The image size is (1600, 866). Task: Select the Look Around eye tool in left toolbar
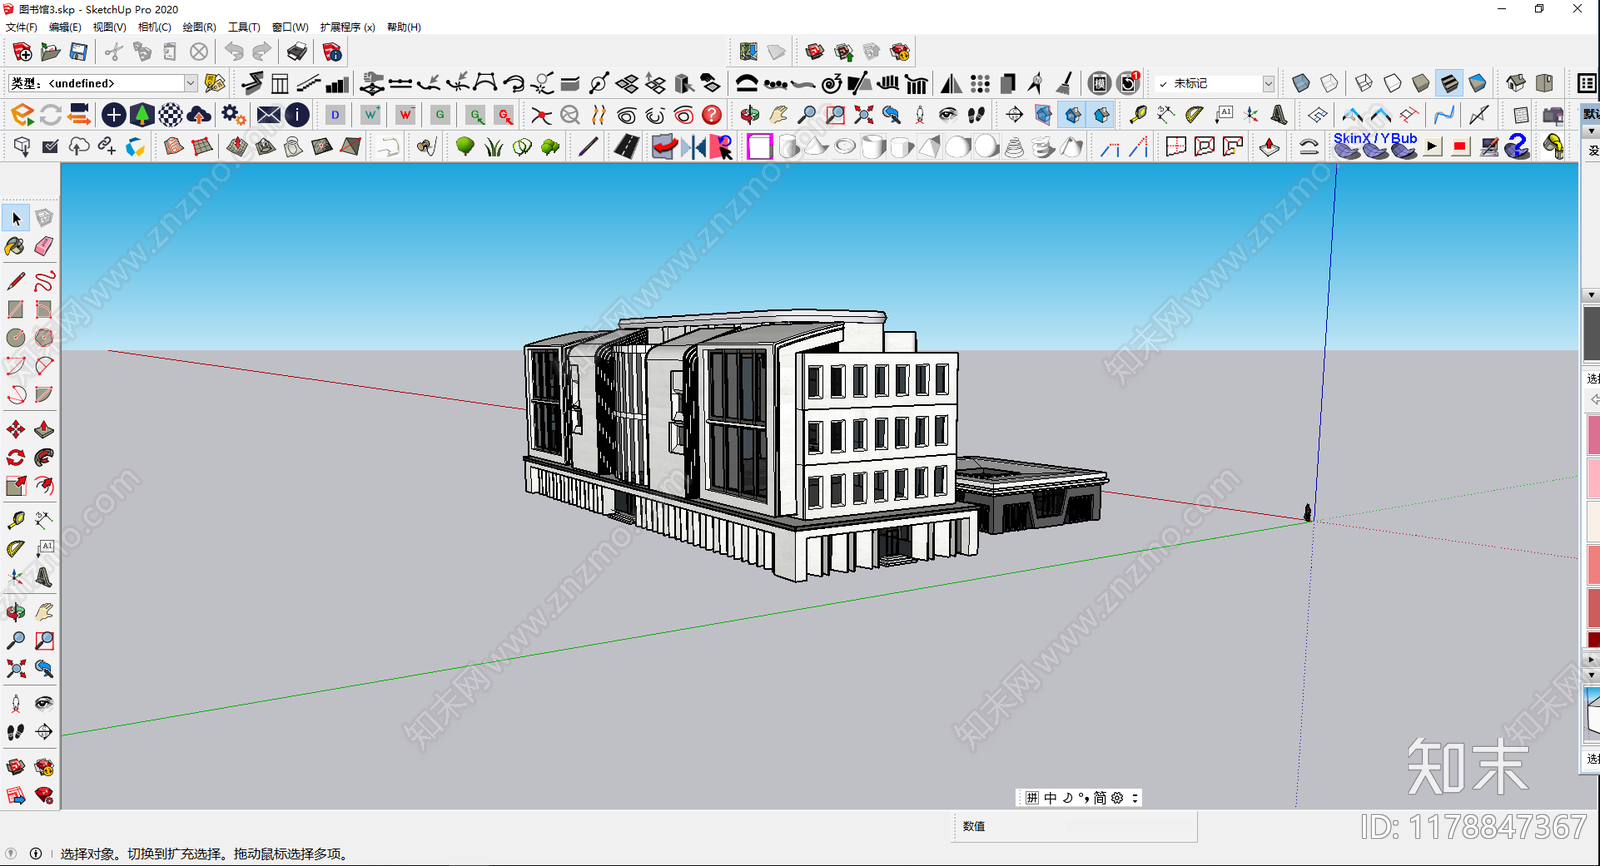tap(44, 703)
